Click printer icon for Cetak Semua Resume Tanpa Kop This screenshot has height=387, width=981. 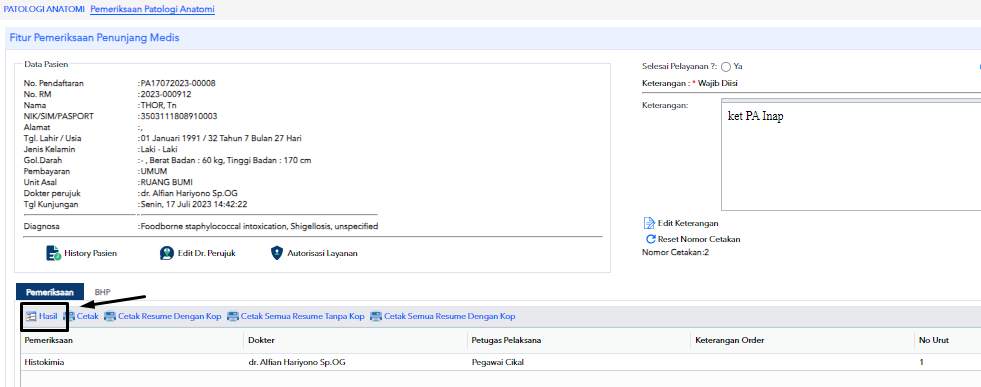[x=233, y=316]
